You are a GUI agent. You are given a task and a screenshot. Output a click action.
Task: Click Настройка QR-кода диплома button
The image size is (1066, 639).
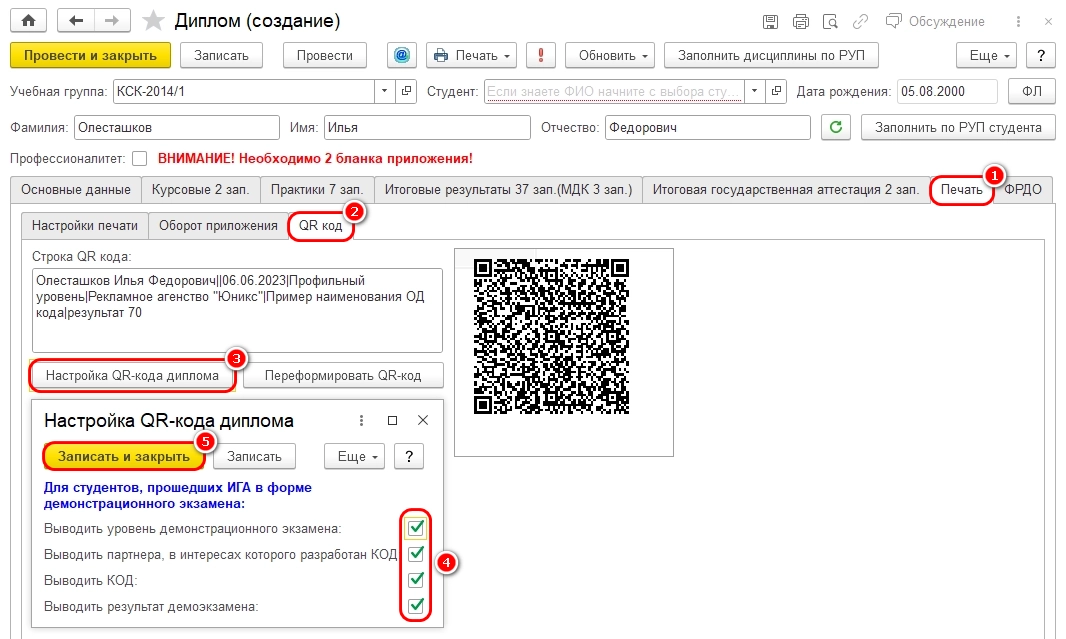(x=133, y=375)
